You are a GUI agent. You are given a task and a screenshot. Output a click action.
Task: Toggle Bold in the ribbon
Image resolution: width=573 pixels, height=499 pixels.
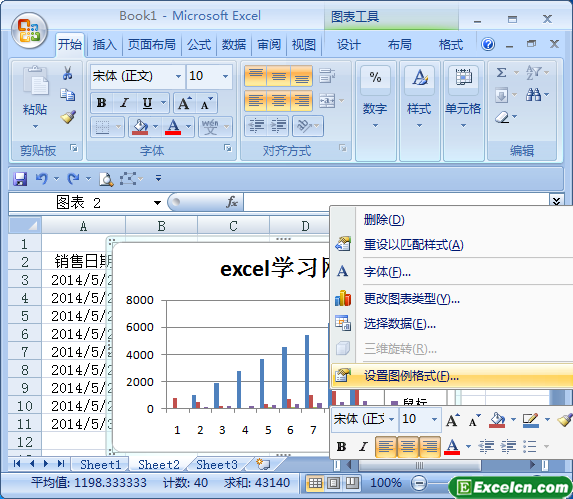102,103
